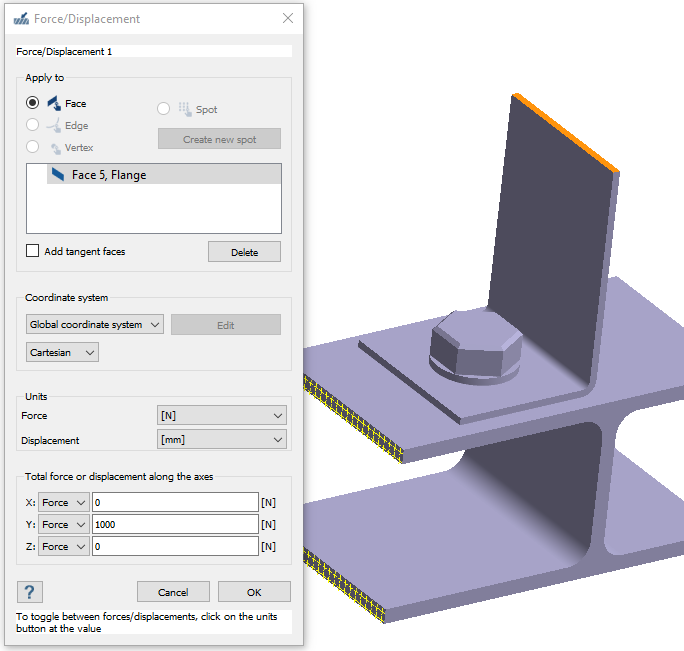The image size is (684, 651).
Task: Click the Delete button
Action: (x=244, y=252)
